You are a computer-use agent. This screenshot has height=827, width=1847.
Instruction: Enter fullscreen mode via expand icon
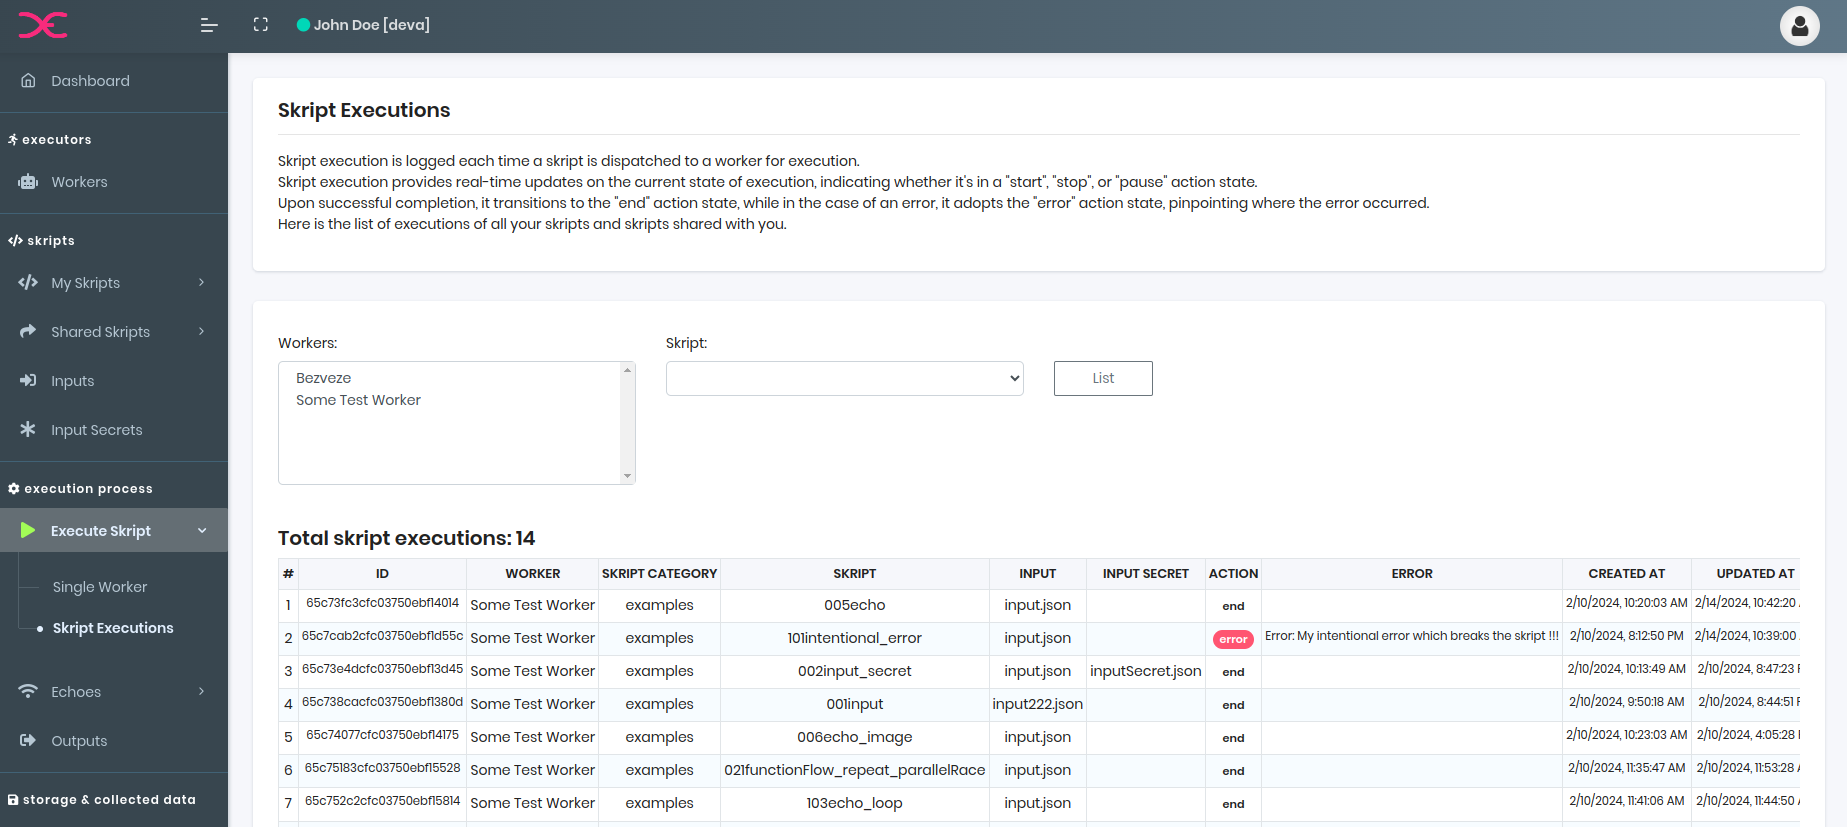tap(261, 25)
